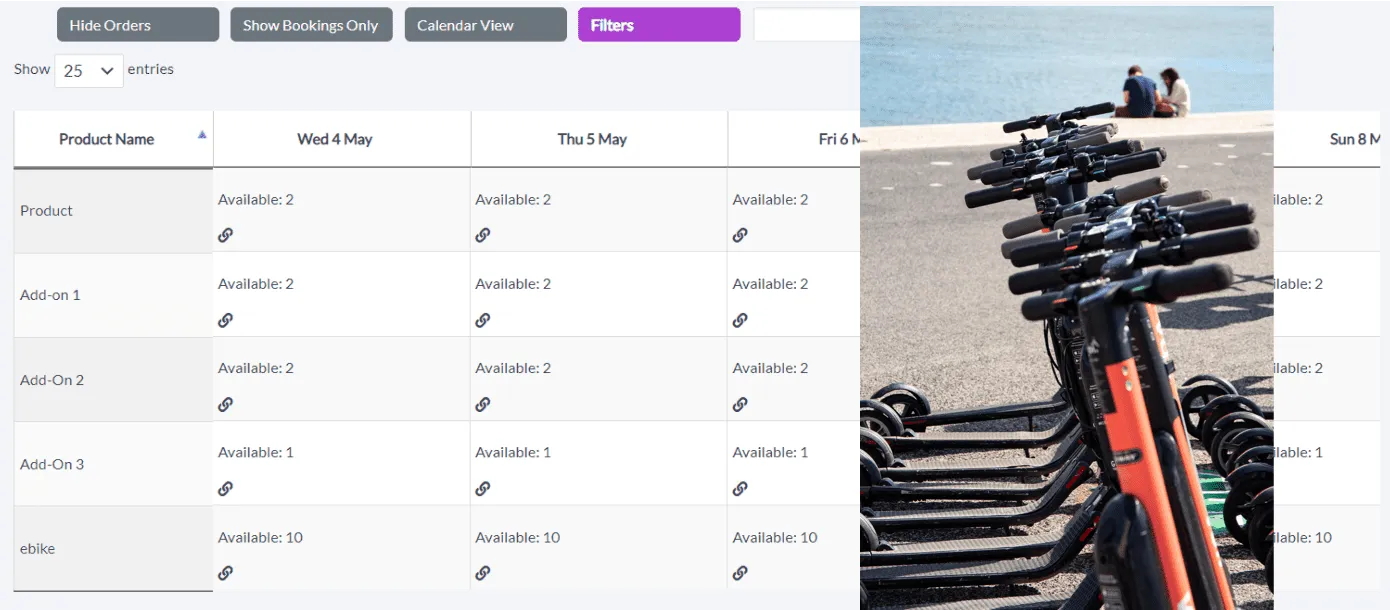
Task: Click link icon for Product on Fri 6 May
Action: point(740,235)
